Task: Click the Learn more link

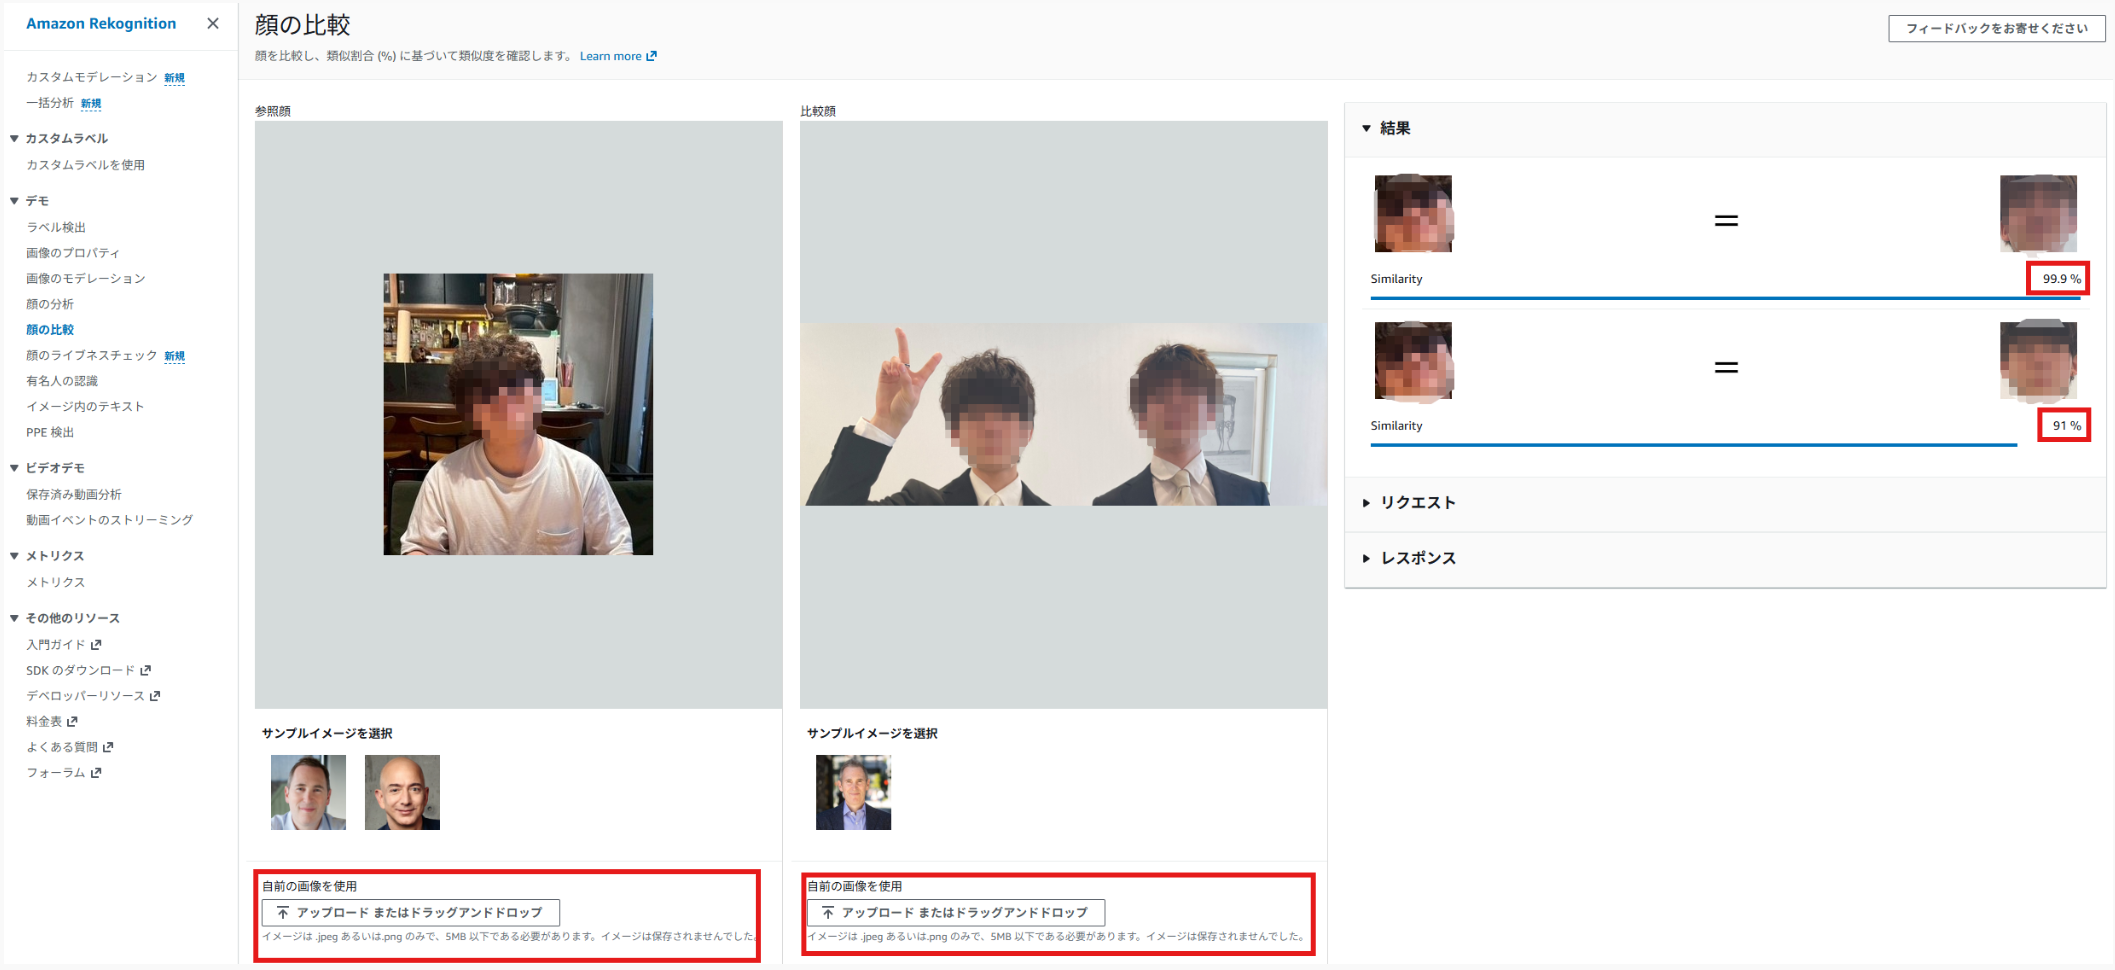Action: pyautogui.click(x=618, y=56)
